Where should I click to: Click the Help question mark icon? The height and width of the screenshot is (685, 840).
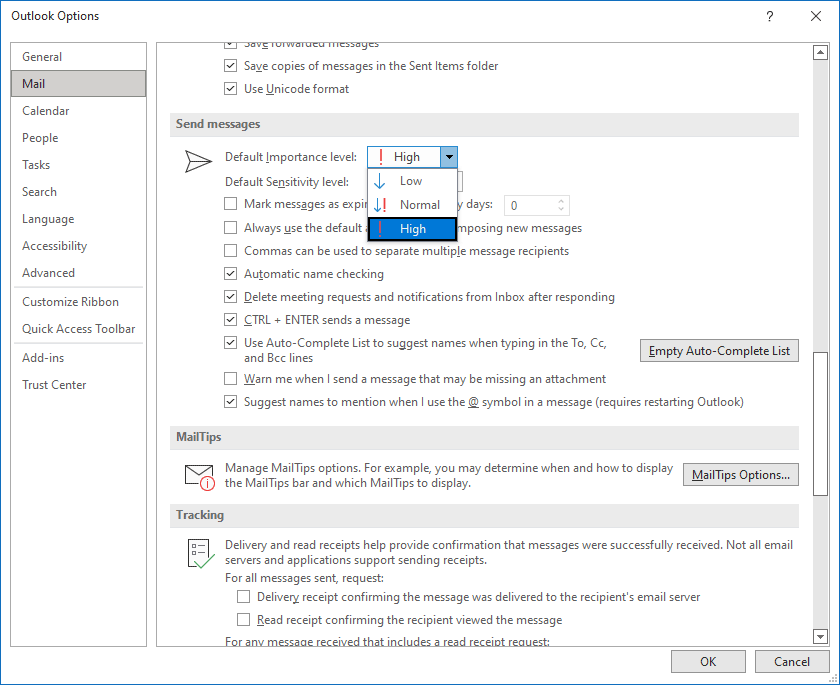(769, 16)
